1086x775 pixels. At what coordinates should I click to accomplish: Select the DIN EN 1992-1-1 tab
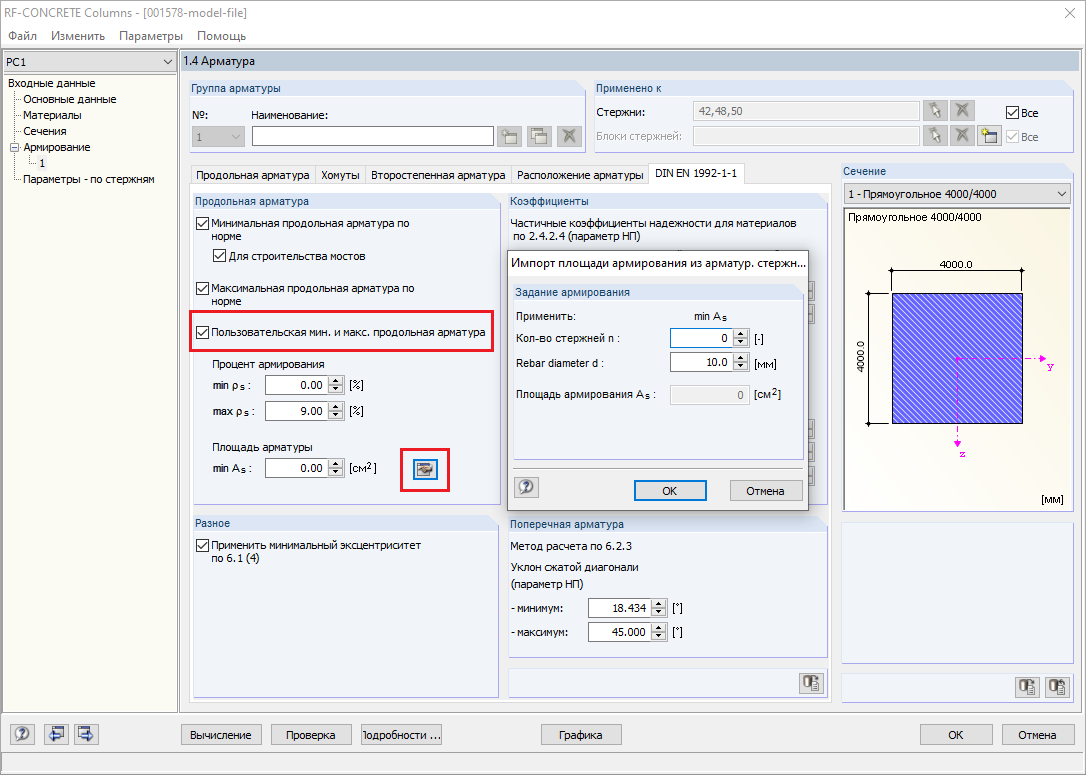point(696,173)
